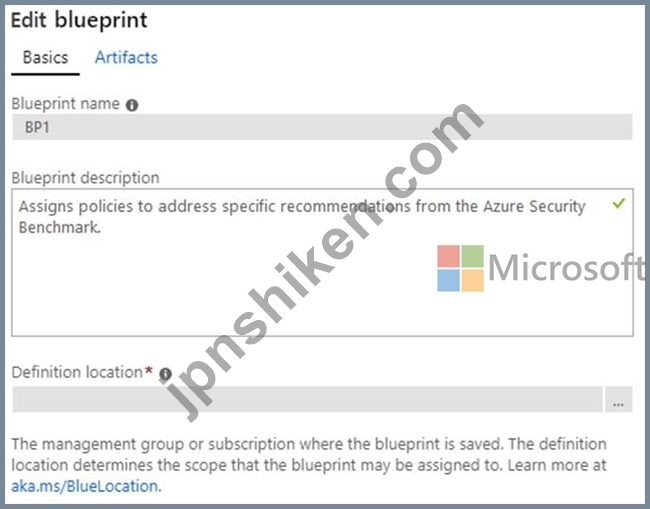Click the info icon next to Definition location
650x509 pixels.
[x=165, y=374]
